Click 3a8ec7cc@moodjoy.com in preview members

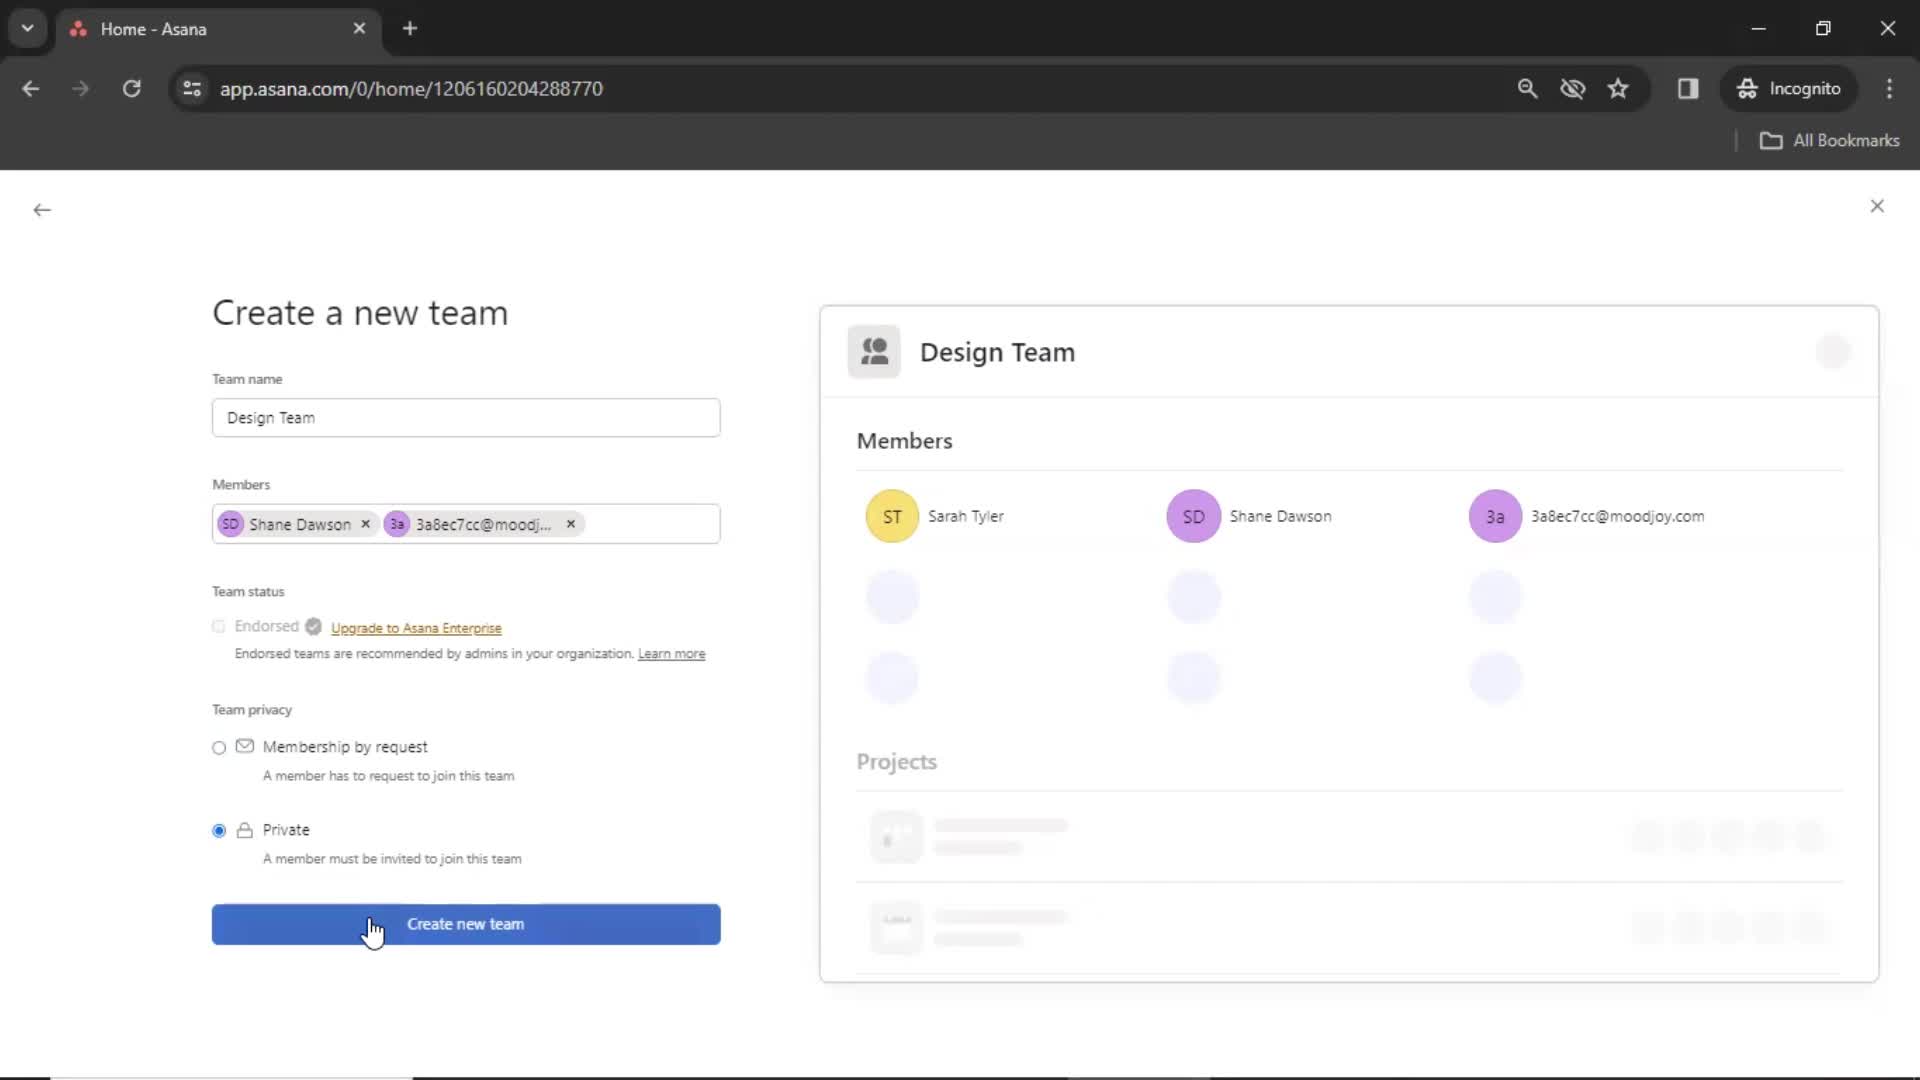tap(1618, 517)
